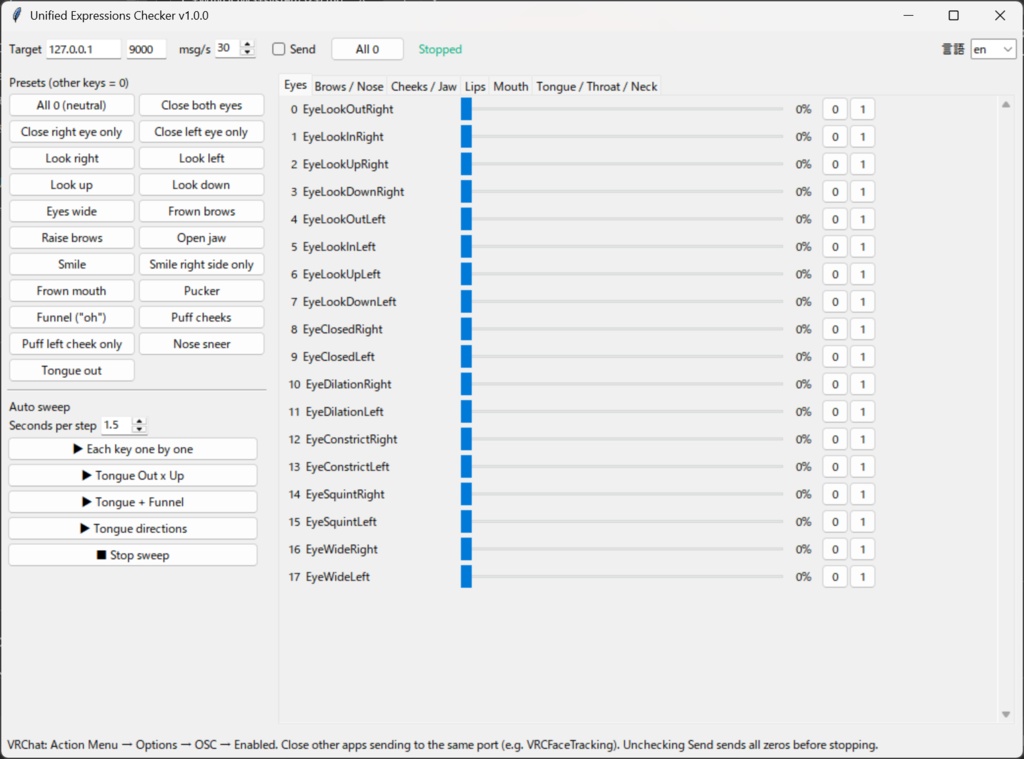Image resolution: width=1024 pixels, height=759 pixels.
Task: Start the Tongue Out x Up sweep
Action: coord(133,476)
